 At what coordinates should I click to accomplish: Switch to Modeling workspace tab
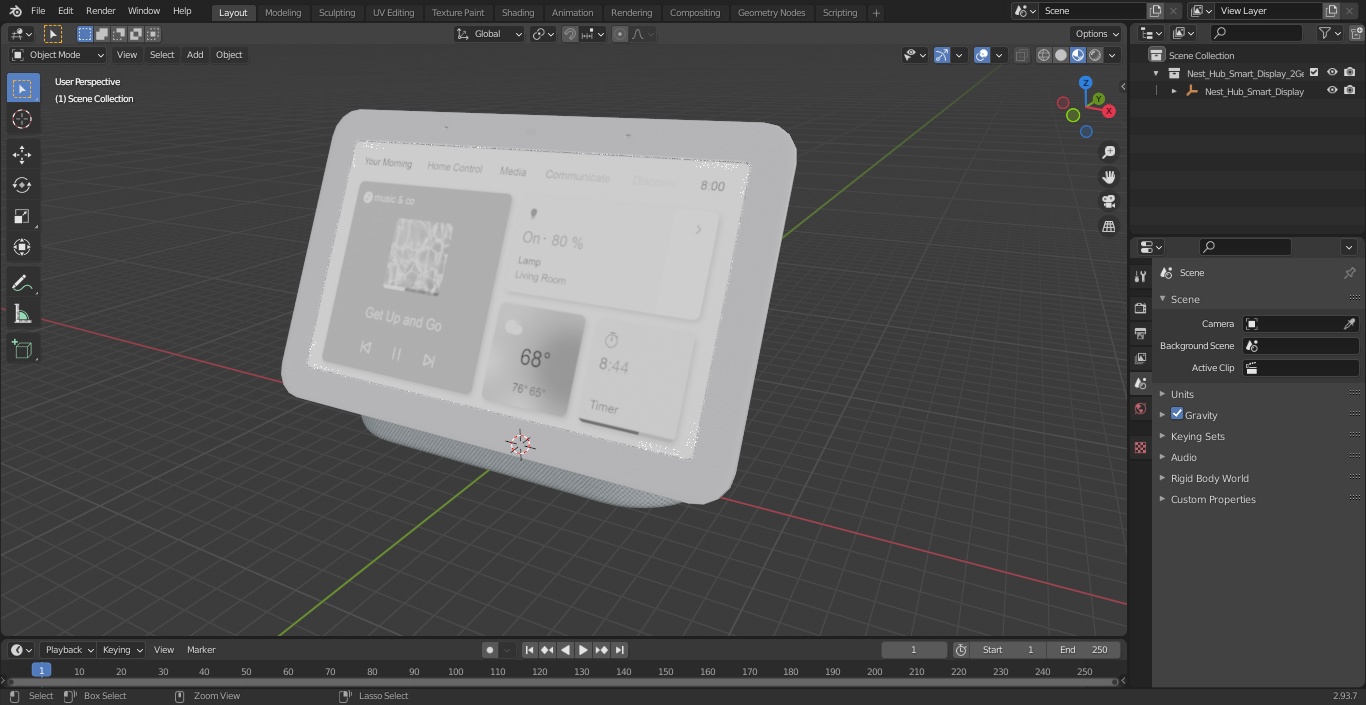[283, 13]
